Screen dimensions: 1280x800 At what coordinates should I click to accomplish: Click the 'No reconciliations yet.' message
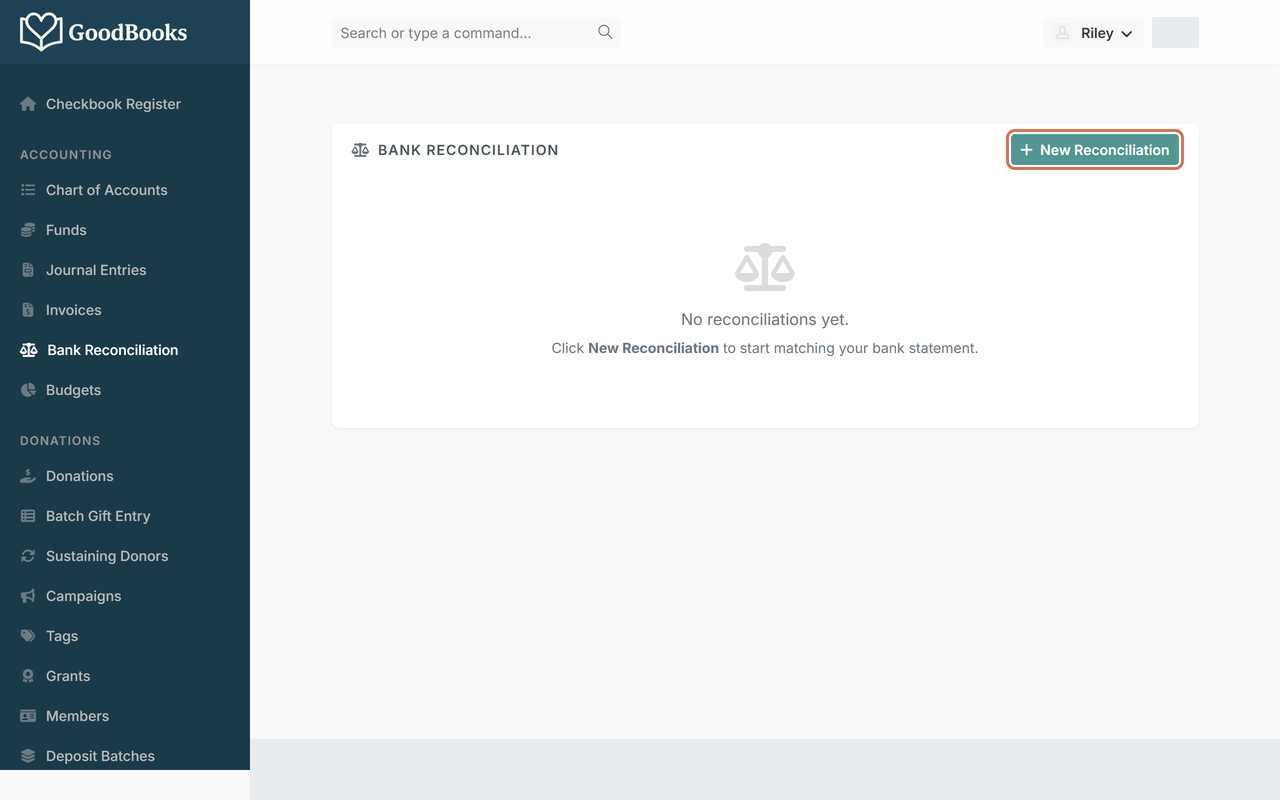765,320
